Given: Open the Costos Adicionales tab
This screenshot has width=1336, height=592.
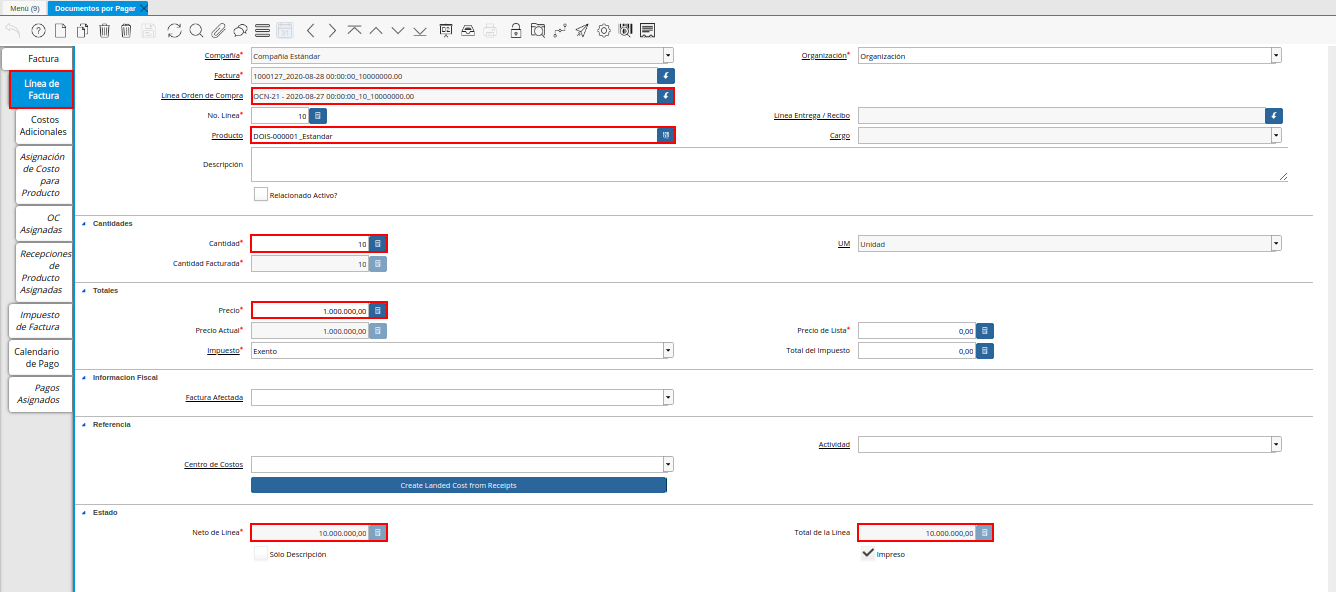Looking at the screenshot, I should 45,126.
